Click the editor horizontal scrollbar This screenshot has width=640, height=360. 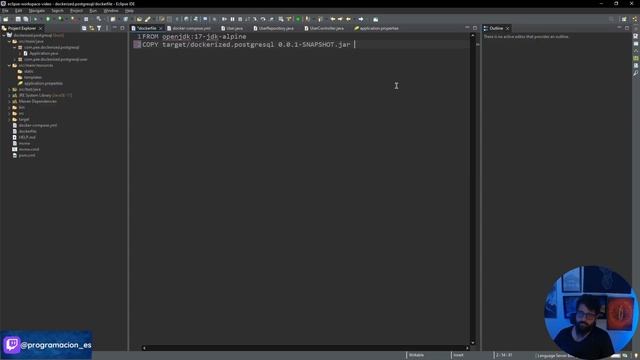click(x=306, y=348)
